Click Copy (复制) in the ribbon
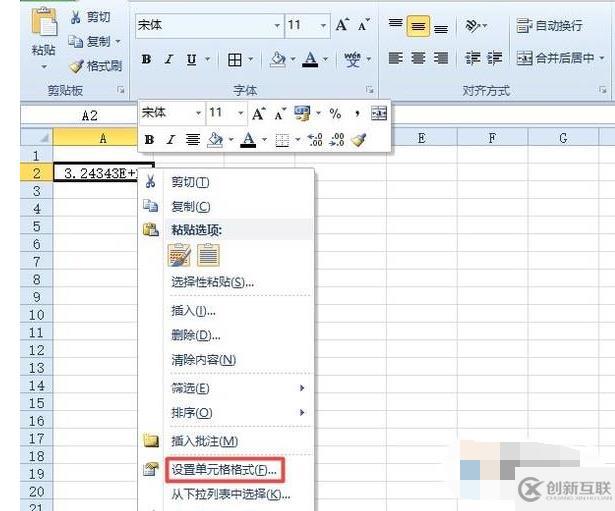 click(x=91, y=41)
